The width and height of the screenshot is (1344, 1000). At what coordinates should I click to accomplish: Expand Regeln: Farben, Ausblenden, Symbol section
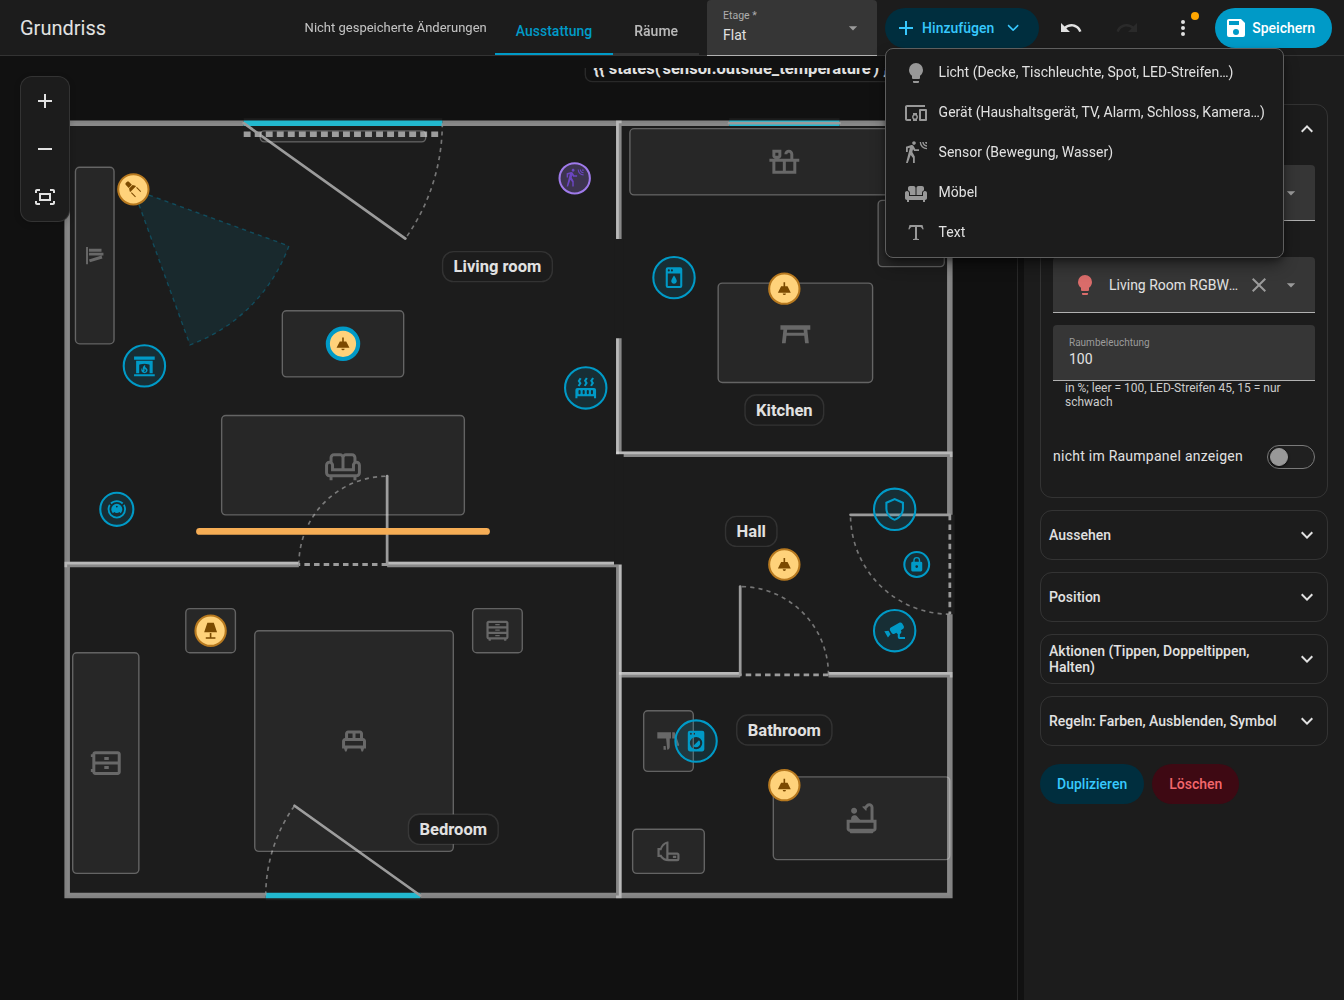pyautogui.click(x=1184, y=721)
